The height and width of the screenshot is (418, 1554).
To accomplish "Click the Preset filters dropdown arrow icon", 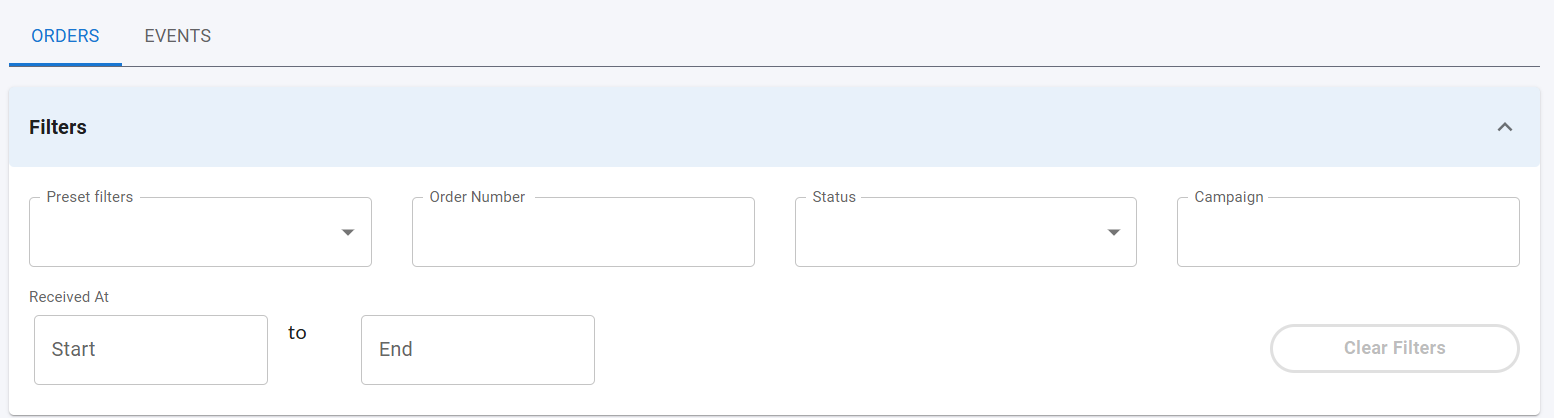I will [348, 232].
